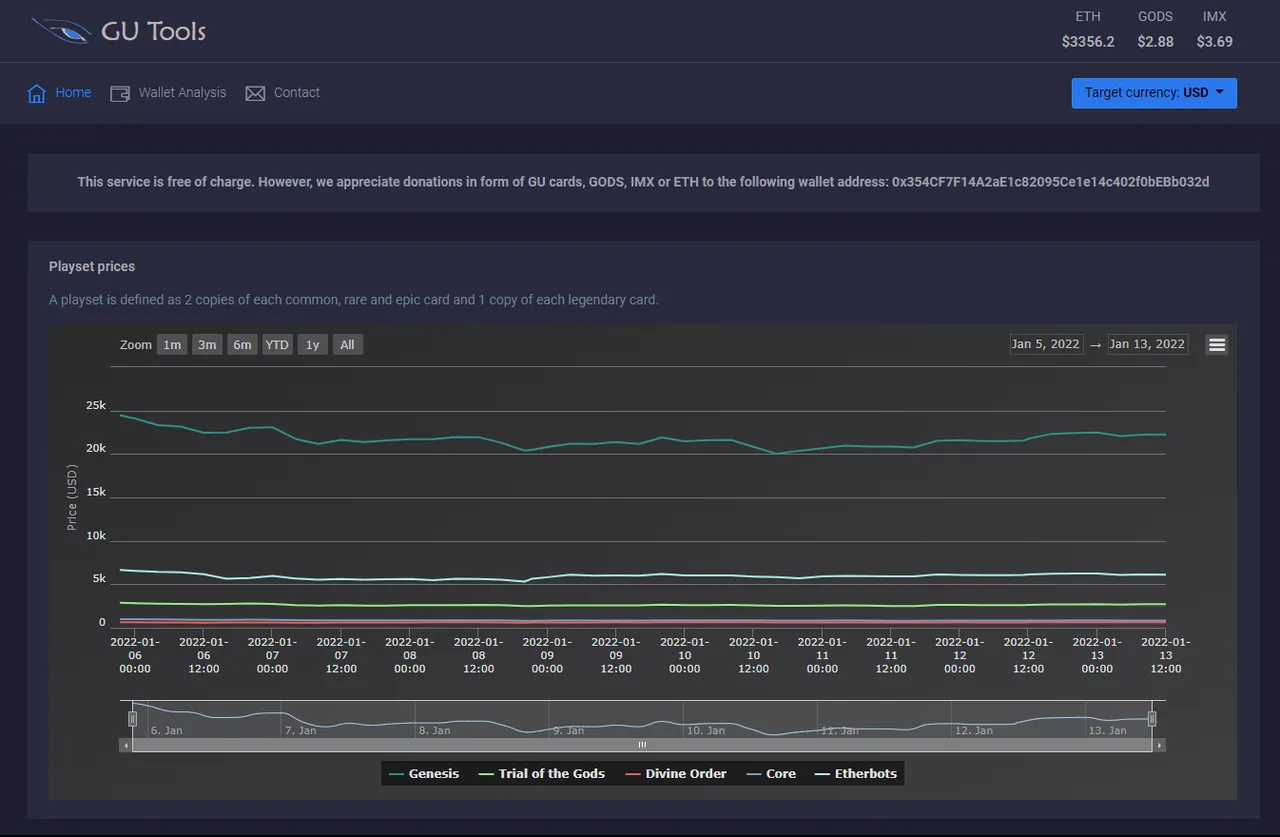Click the 20k y-axis label
1280x837 pixels.
pyautogui.click(x=96, y=449)
